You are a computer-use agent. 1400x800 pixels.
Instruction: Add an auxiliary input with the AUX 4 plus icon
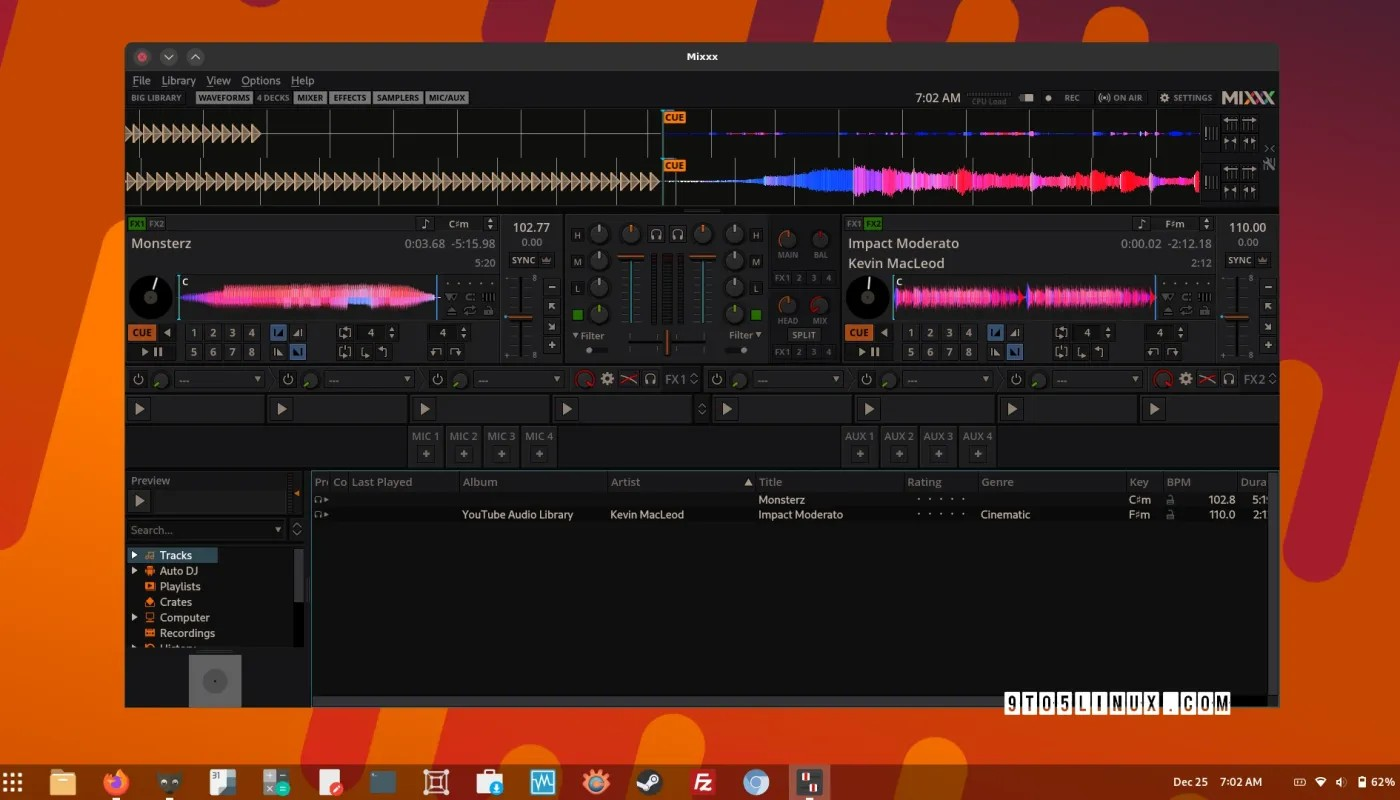click(977, 453)
